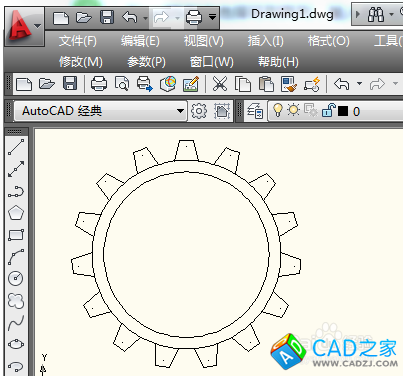Screen dimensions: 403x376
Task: Open the 格式(O) menu
Action: [328, 41]
